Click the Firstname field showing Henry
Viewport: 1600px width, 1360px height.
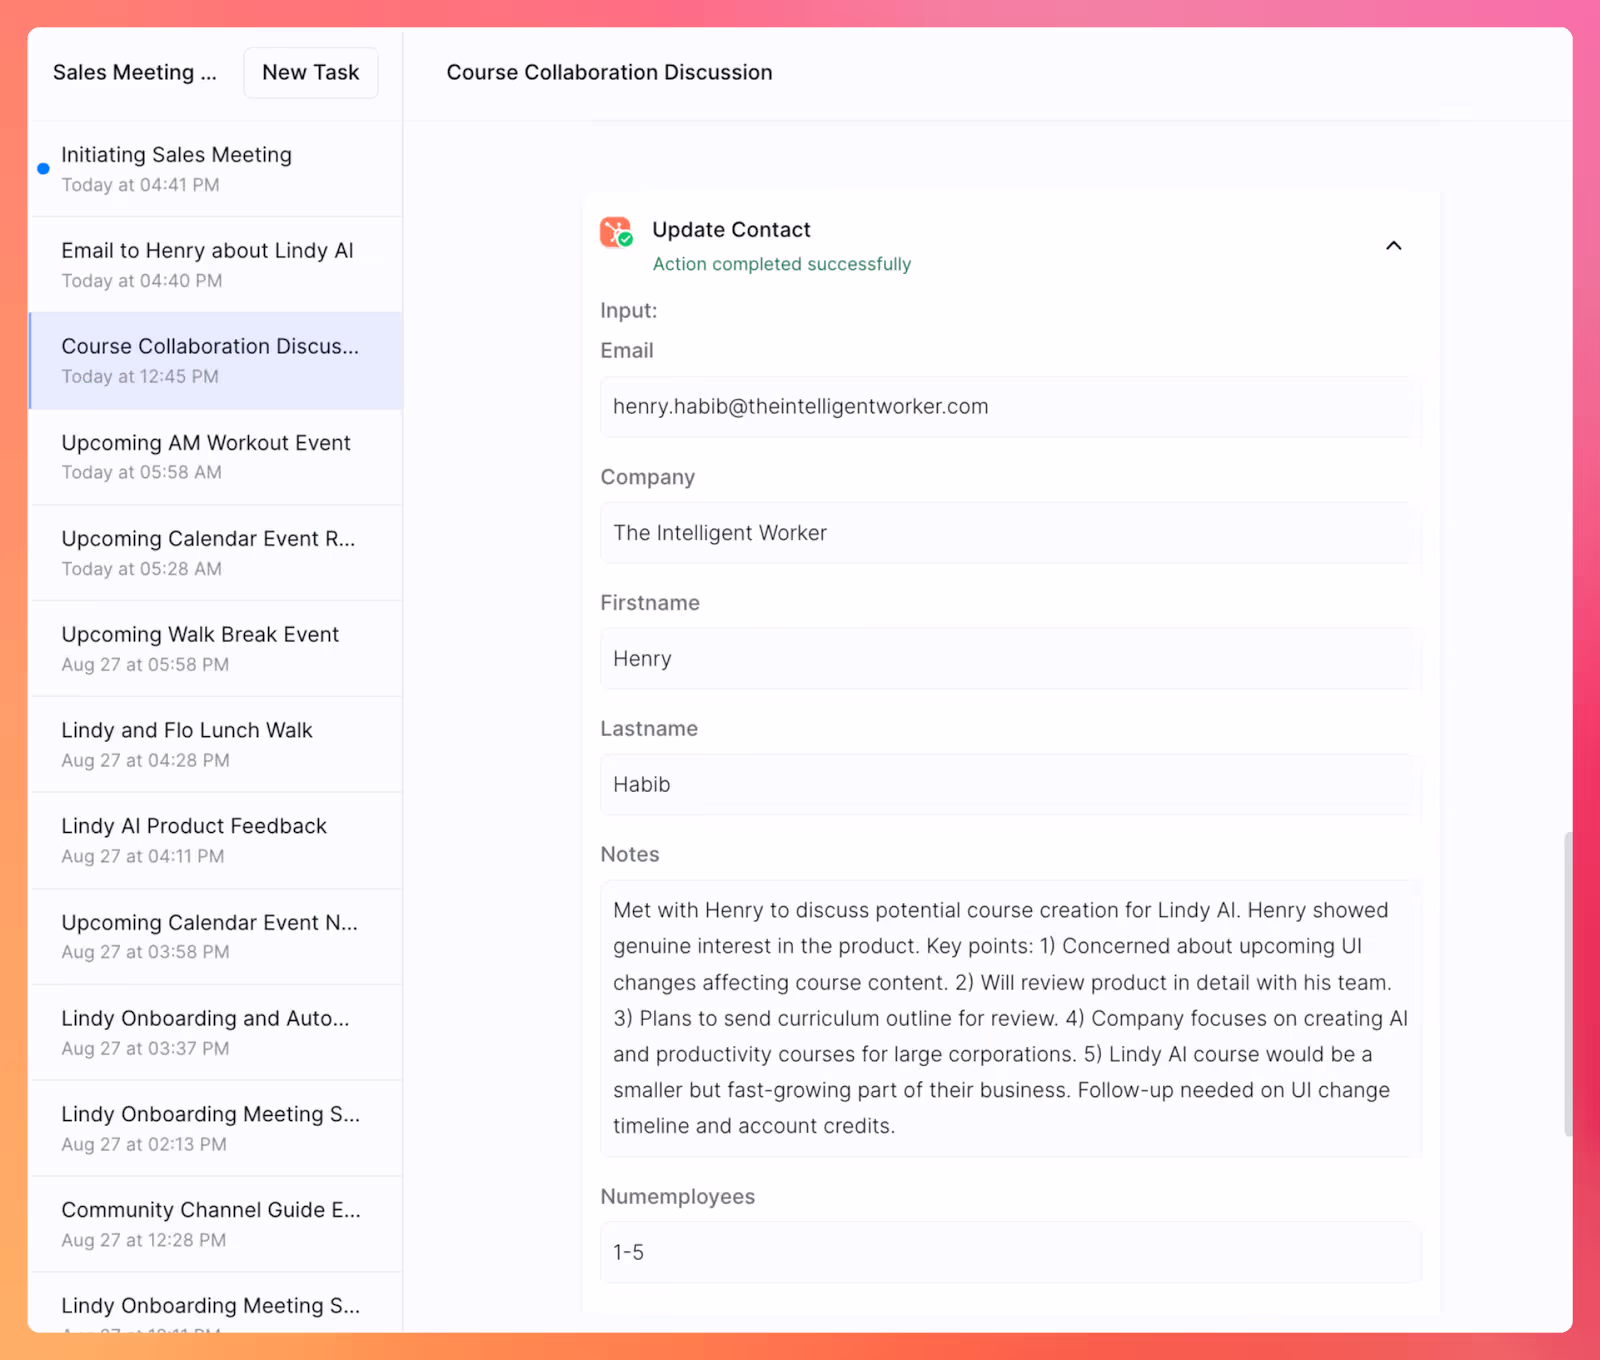click(x=1010, y=659)
